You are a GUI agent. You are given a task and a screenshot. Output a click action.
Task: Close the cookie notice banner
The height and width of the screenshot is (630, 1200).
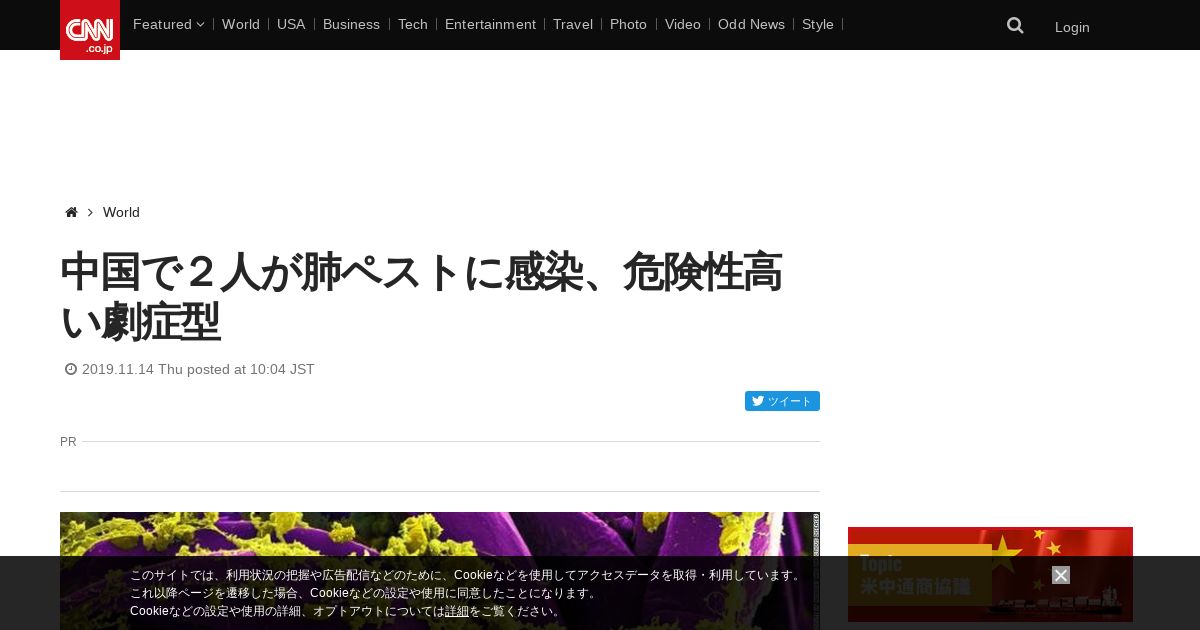coord(1061,575)
